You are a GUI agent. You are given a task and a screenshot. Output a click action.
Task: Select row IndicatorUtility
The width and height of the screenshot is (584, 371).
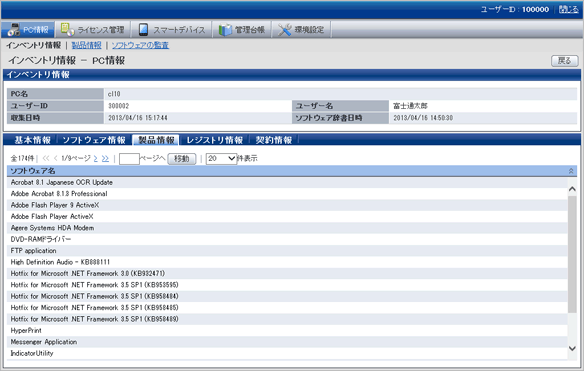coord(287,353)
